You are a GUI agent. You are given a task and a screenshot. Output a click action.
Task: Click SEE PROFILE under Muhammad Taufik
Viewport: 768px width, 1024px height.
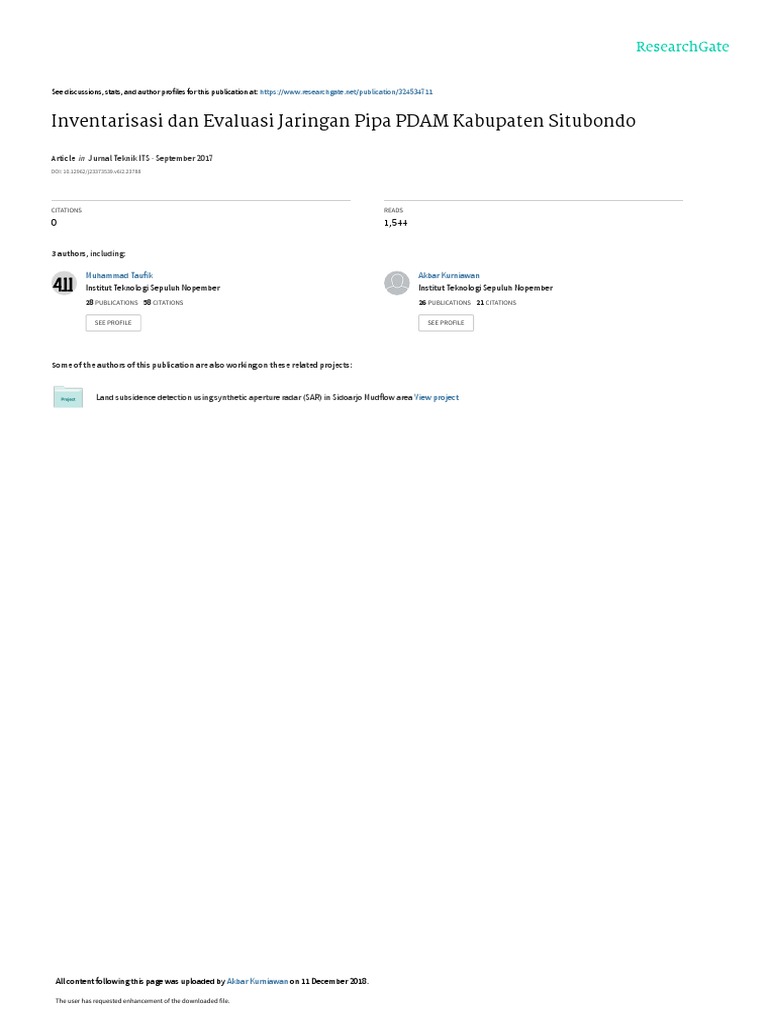click(x=113, y=323)
